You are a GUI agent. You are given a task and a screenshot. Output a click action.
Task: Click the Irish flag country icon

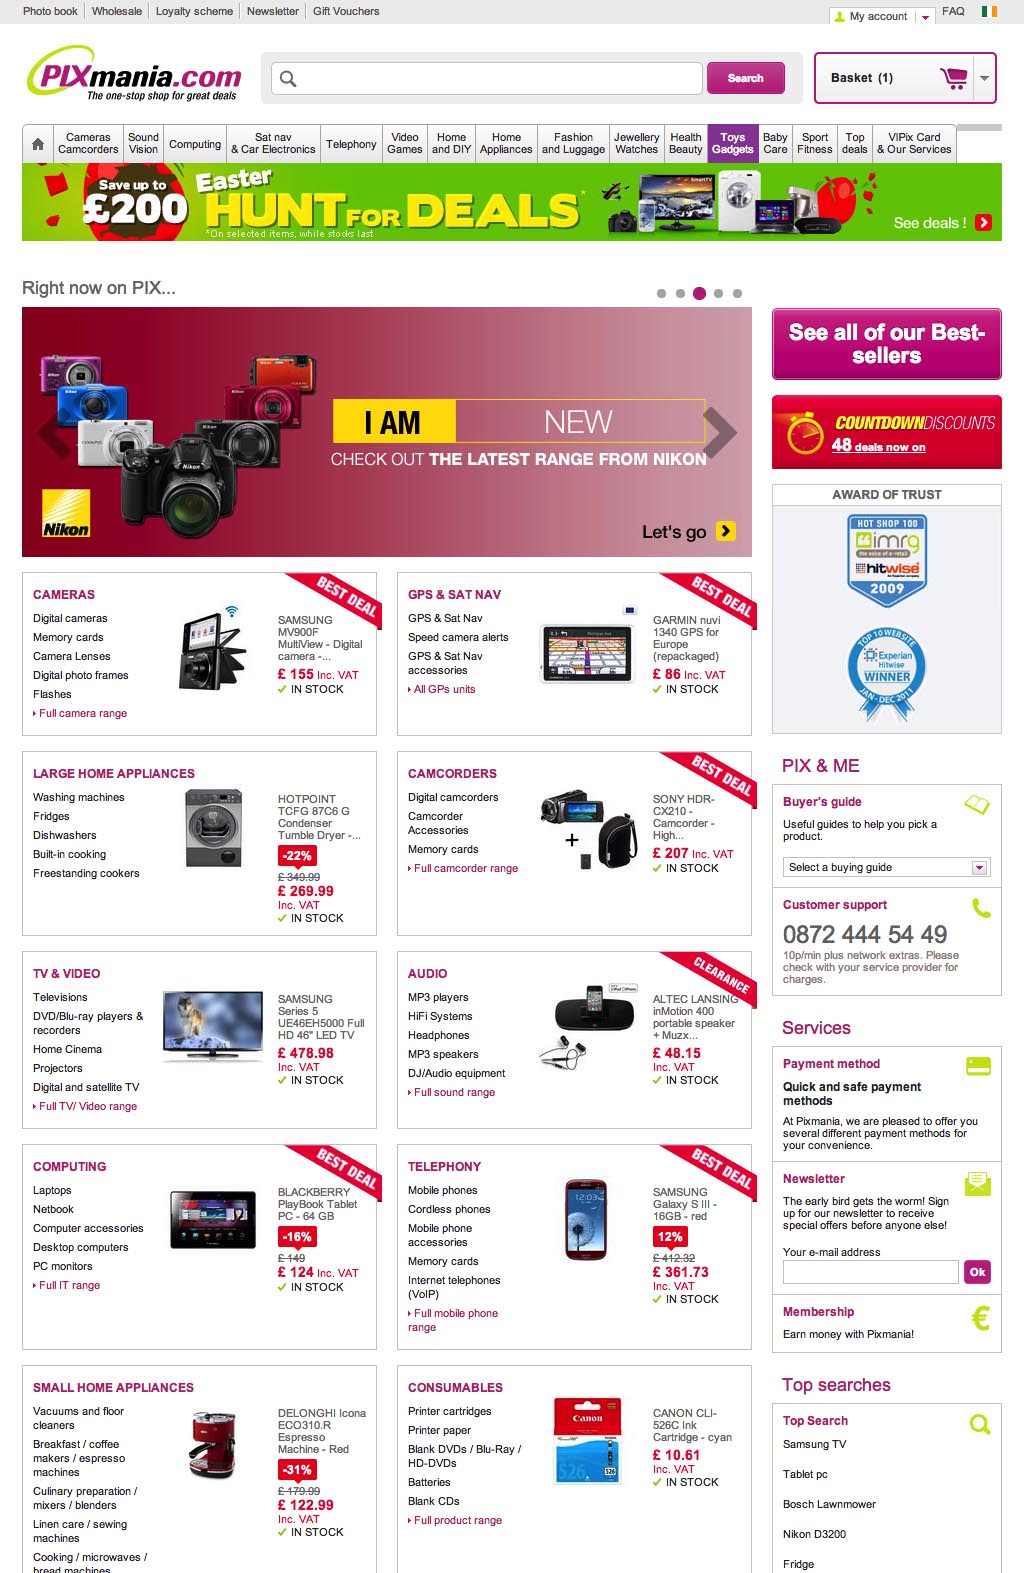(989, 12)
